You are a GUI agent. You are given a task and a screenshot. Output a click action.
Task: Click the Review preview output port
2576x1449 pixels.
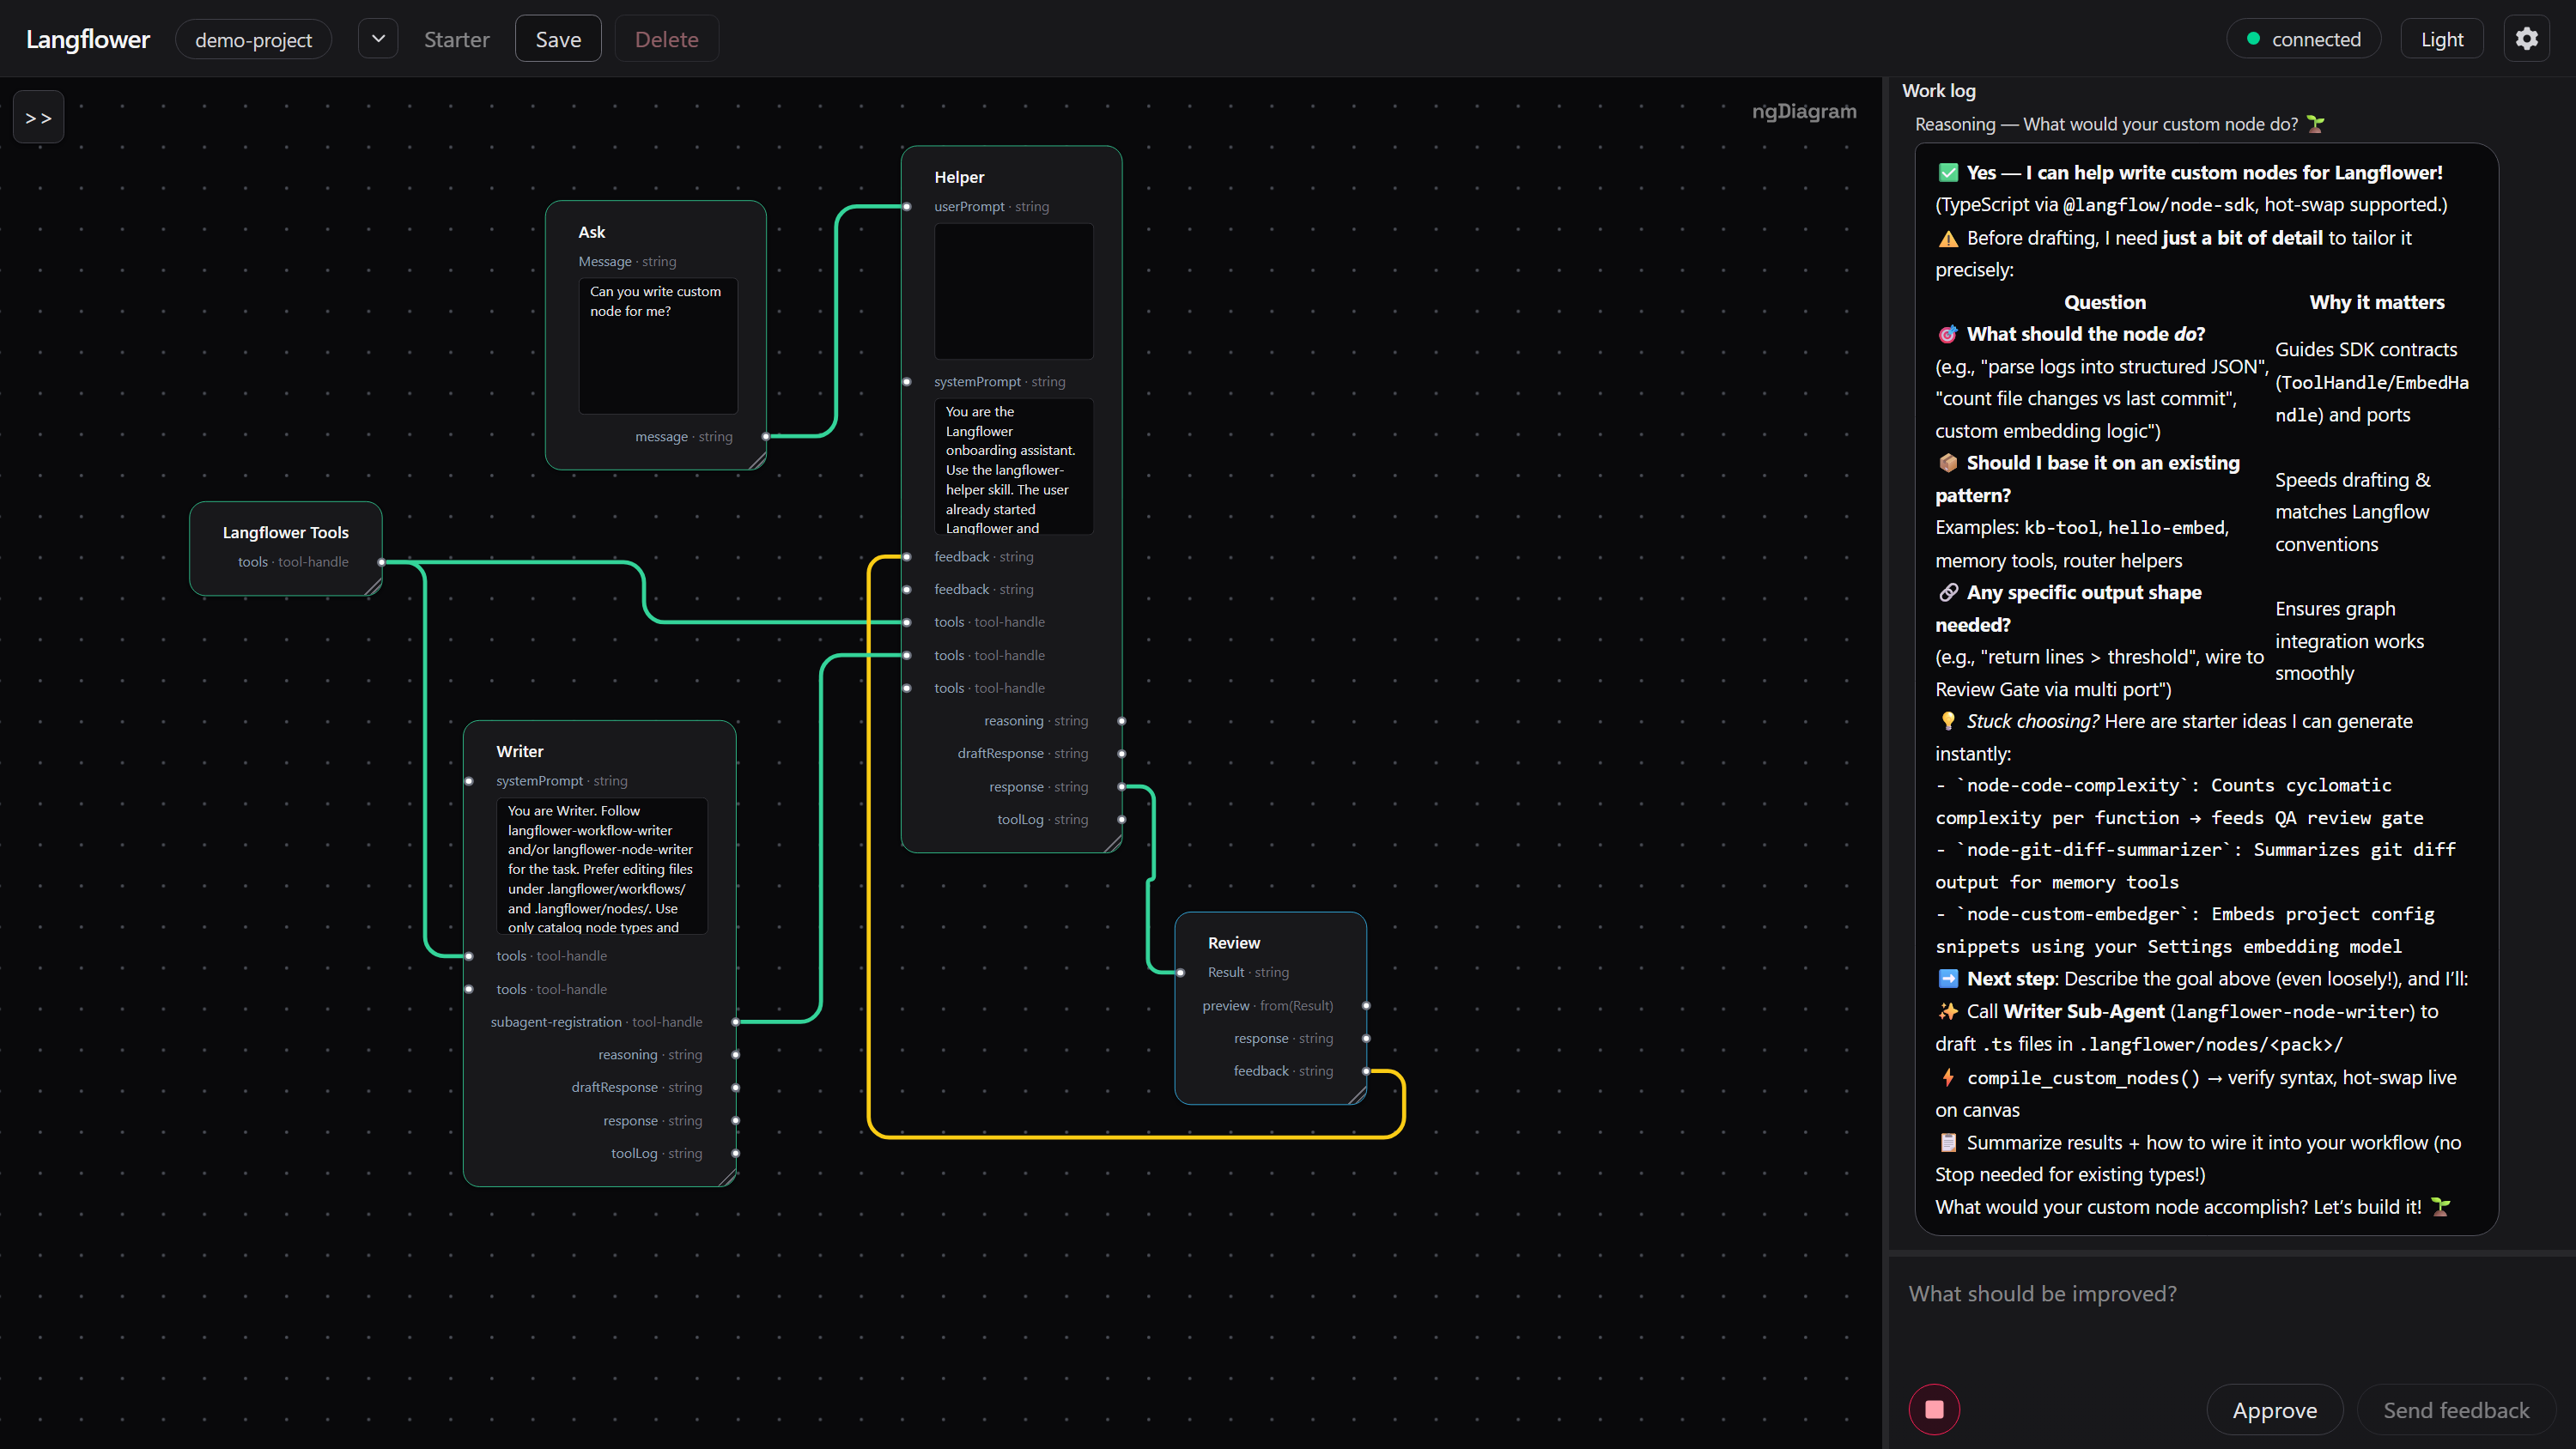[x=1366, y=1005]
